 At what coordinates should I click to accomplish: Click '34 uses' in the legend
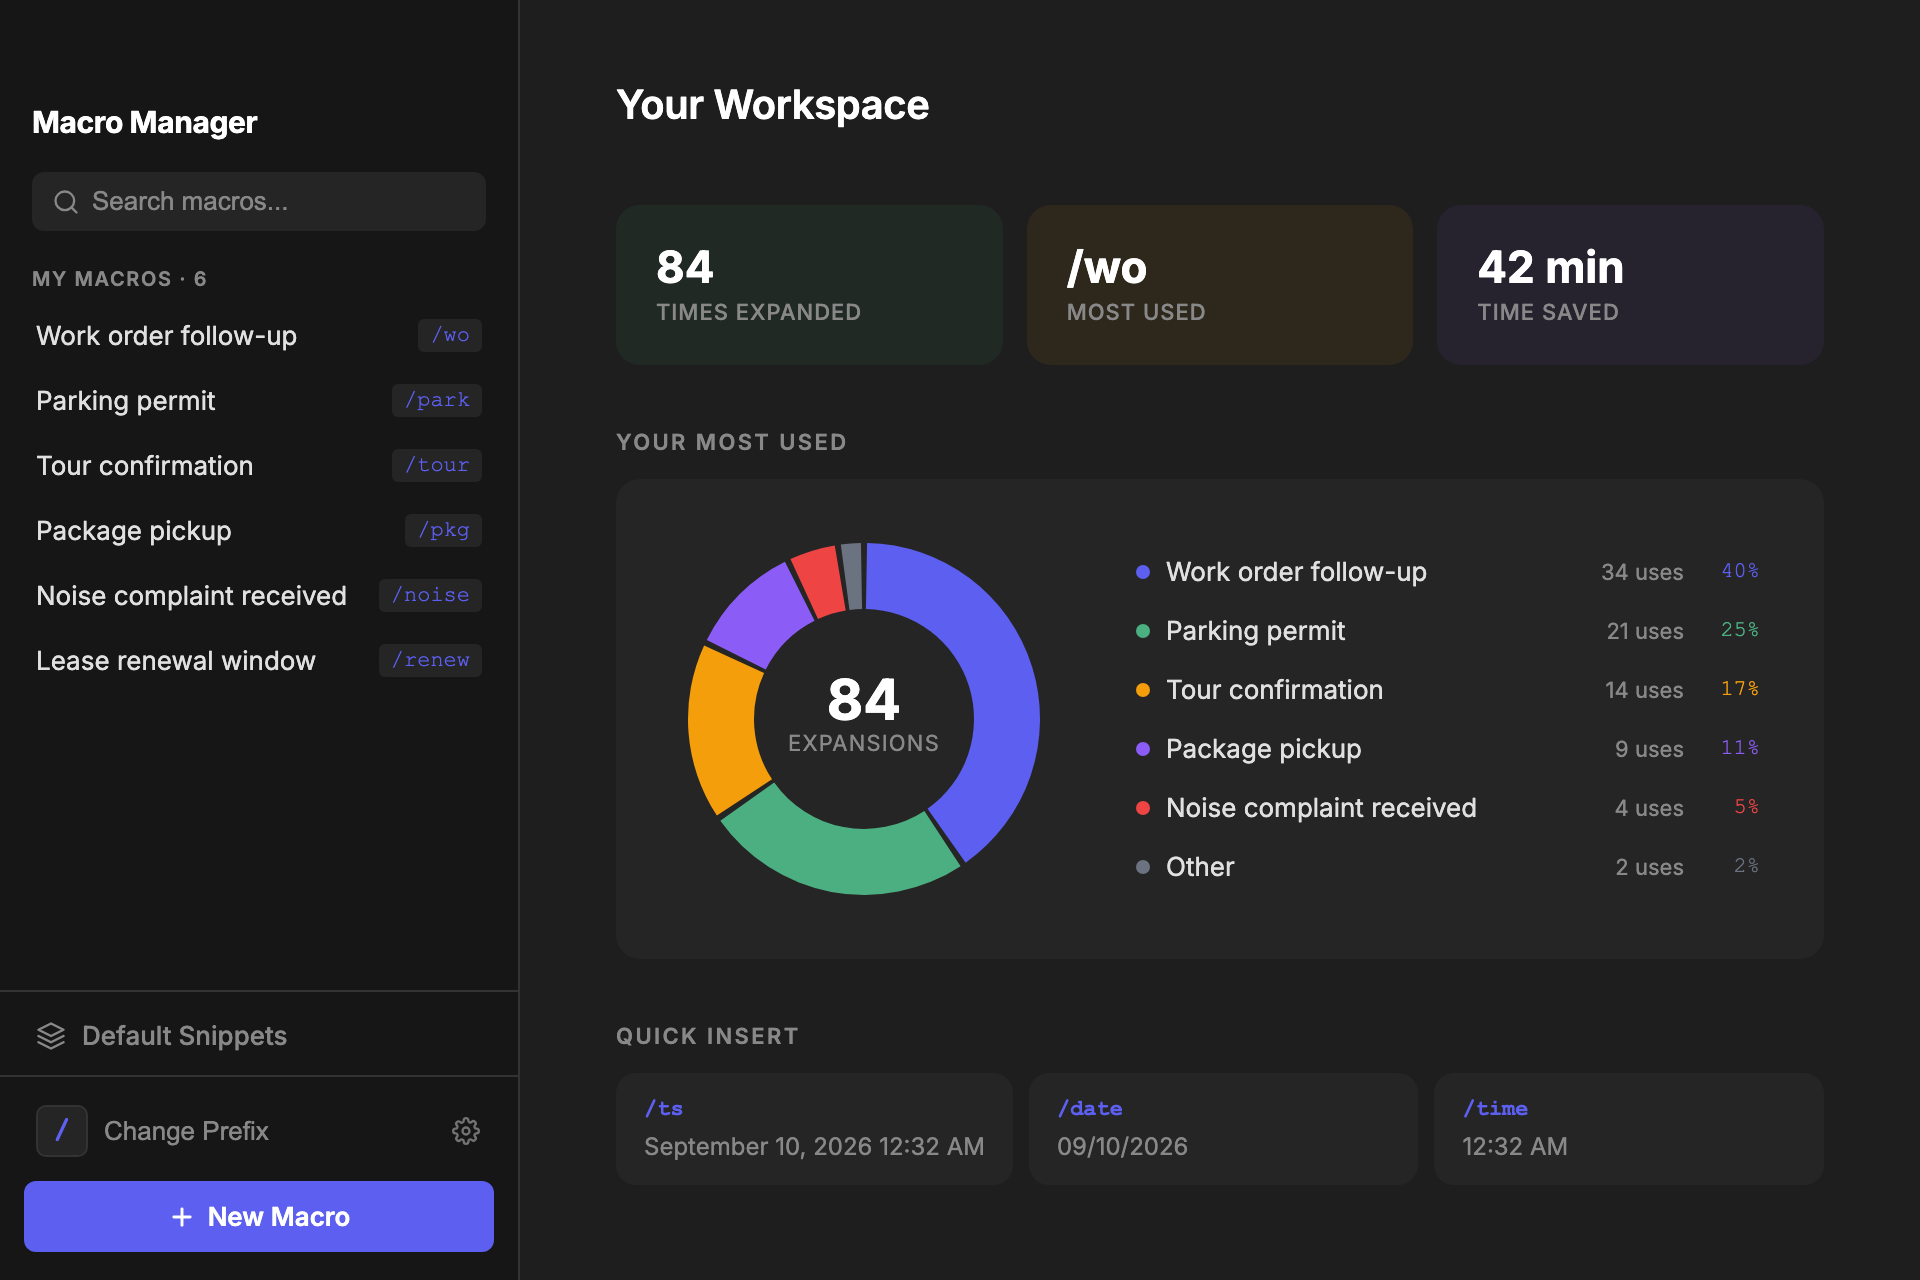1642,572
